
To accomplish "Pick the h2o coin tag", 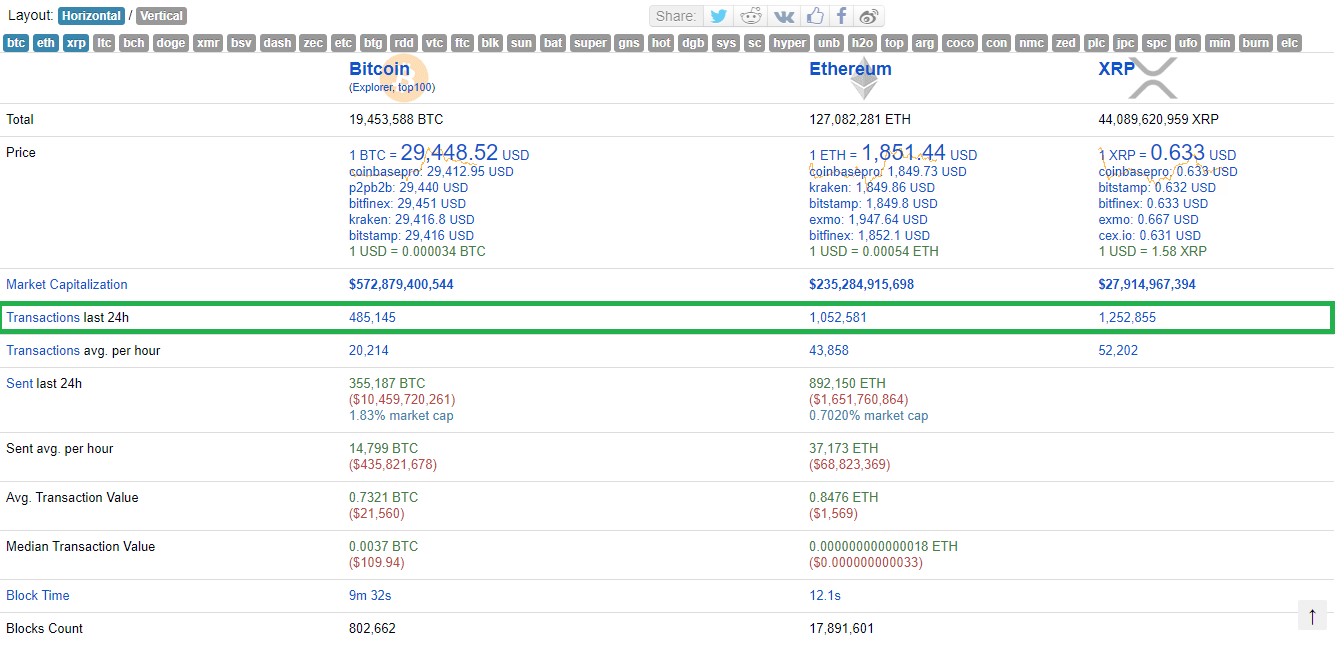I will tap(862, 43).
